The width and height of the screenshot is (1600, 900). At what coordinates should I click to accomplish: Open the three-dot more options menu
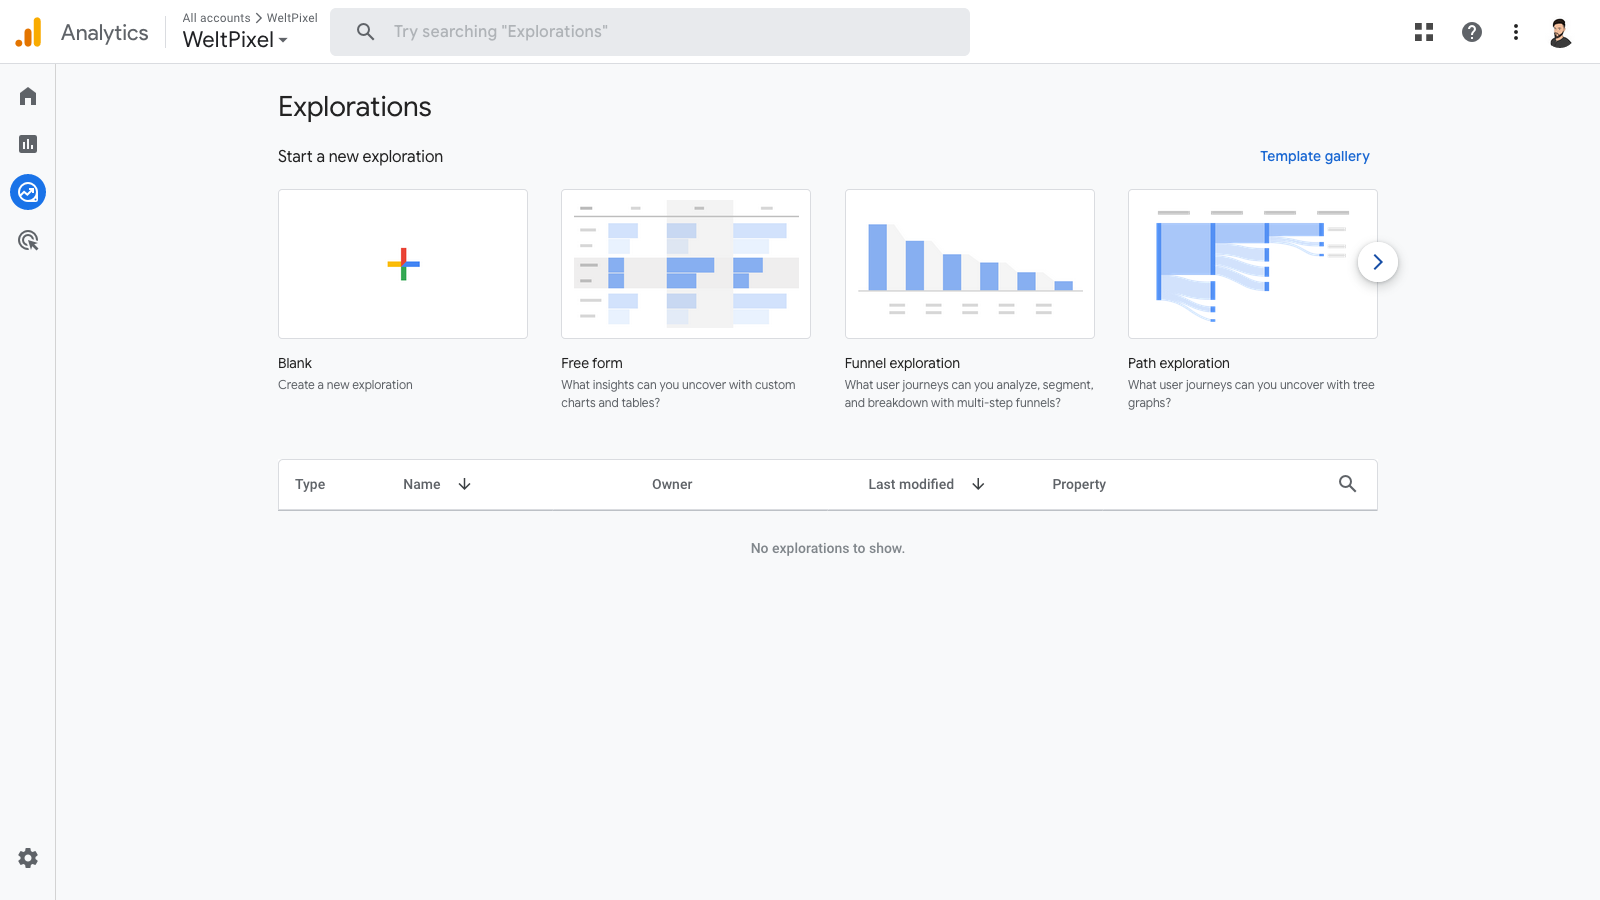1516,32
